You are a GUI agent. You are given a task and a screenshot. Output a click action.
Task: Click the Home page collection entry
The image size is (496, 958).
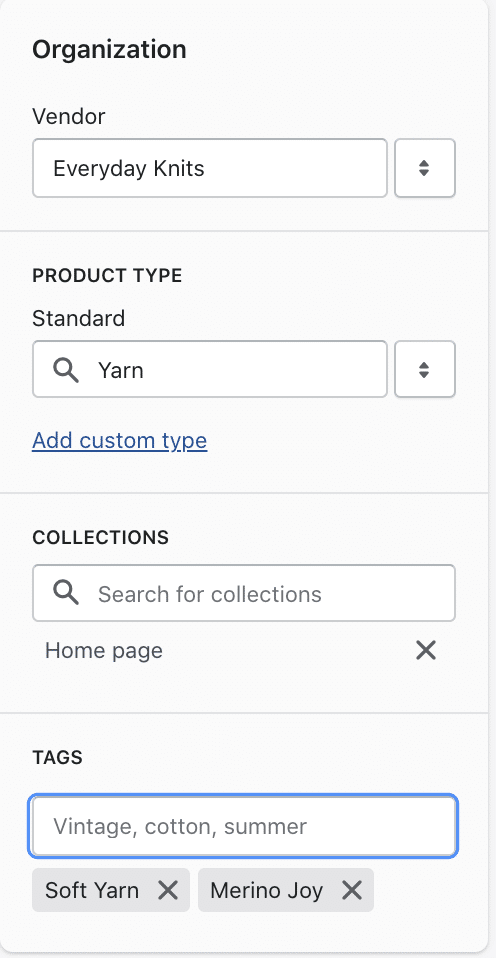click(x=104, y=651)
